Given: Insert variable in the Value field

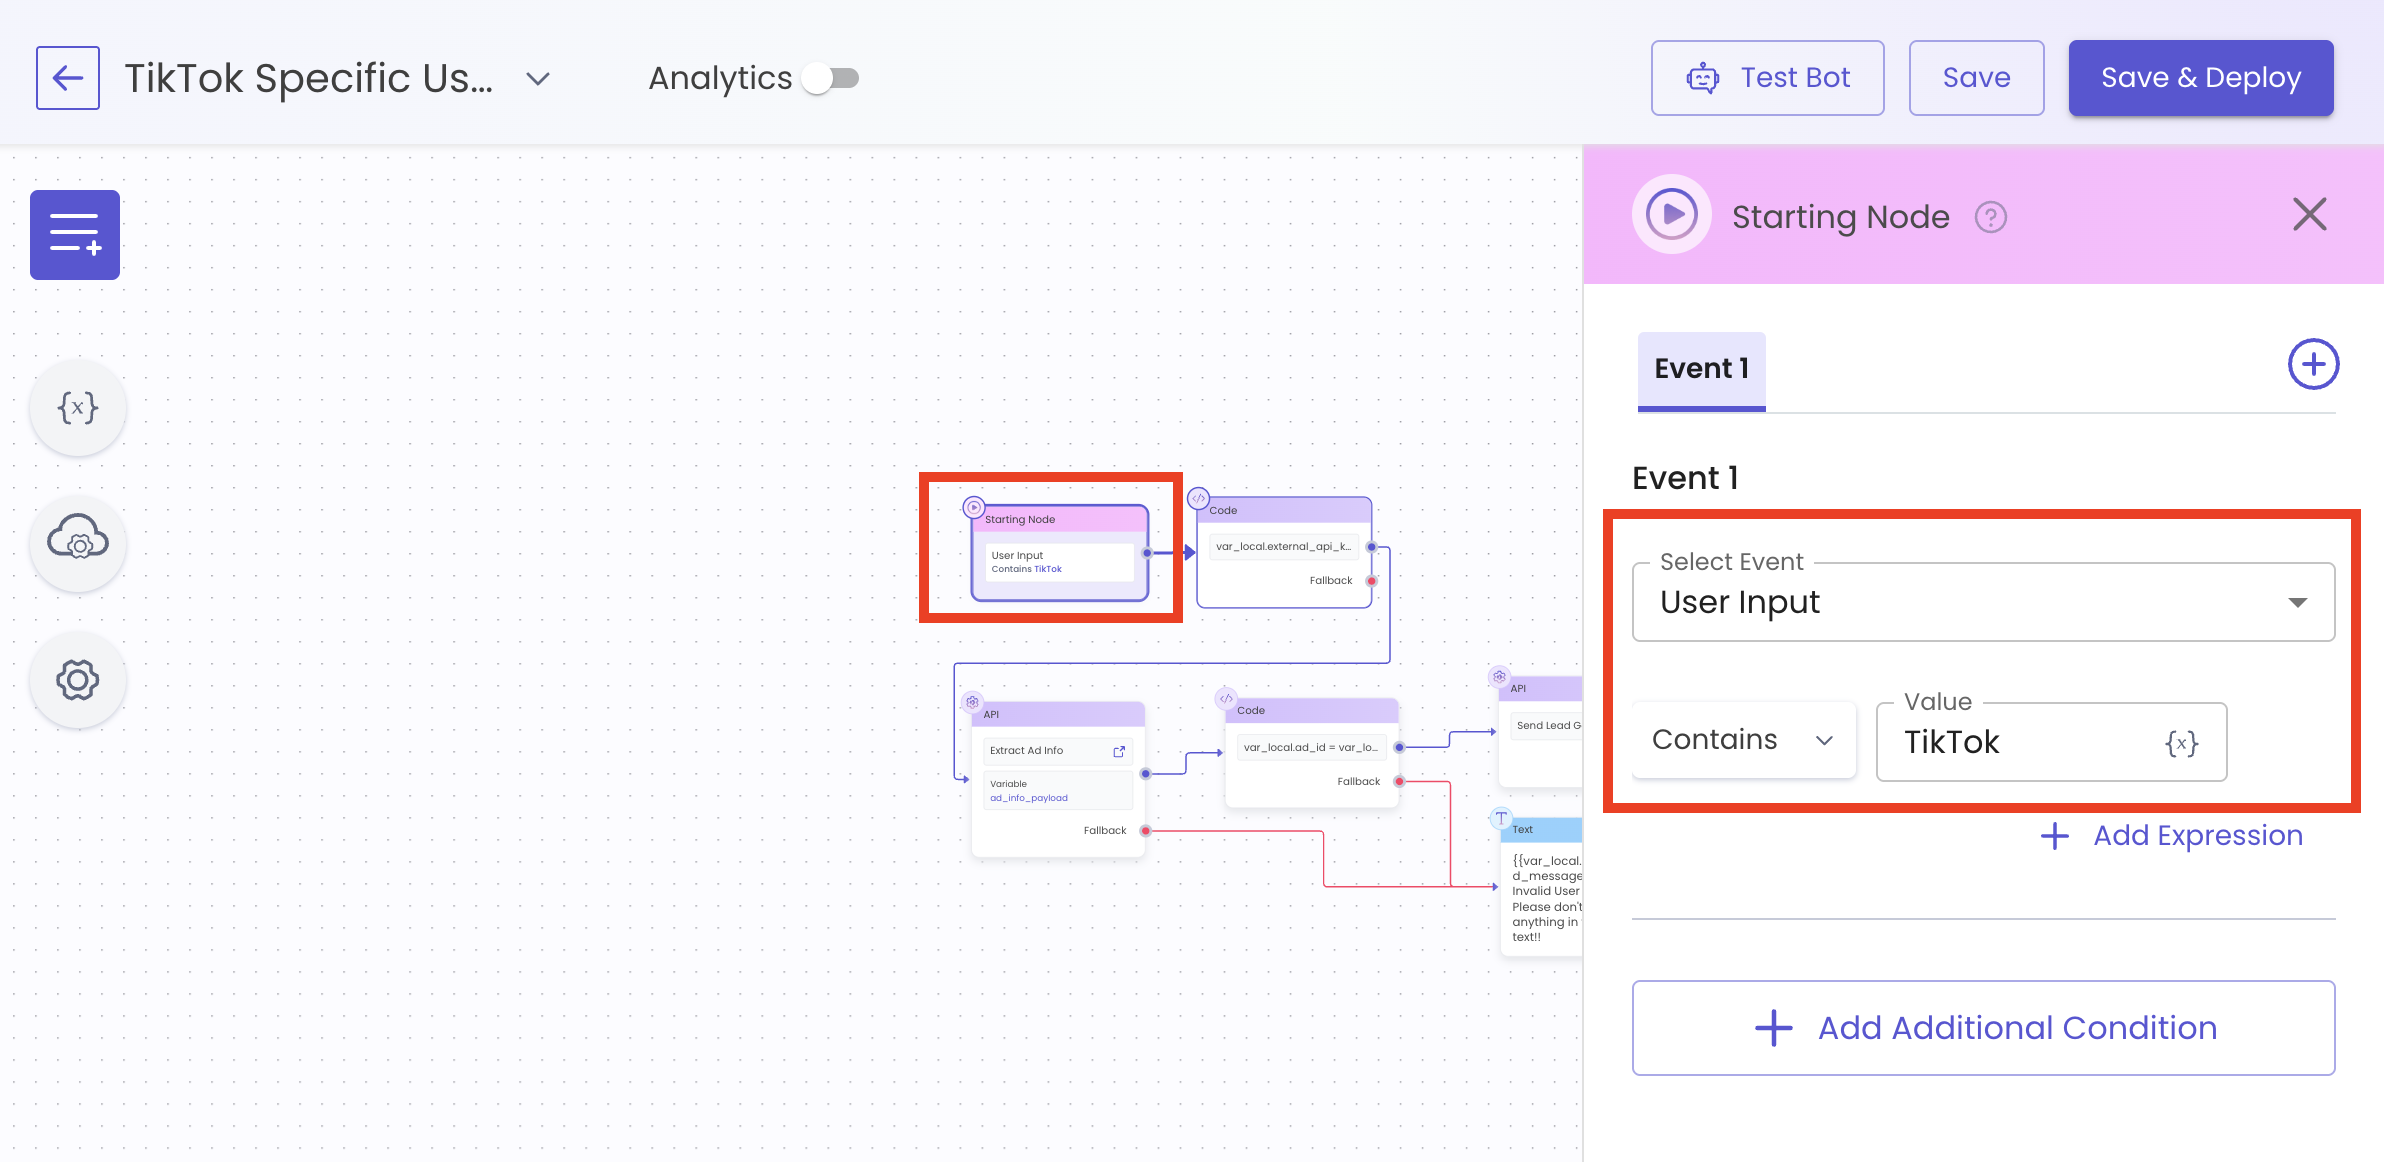Looking at the screenshot, I should pyautogui.click(x=2181, y=743).
